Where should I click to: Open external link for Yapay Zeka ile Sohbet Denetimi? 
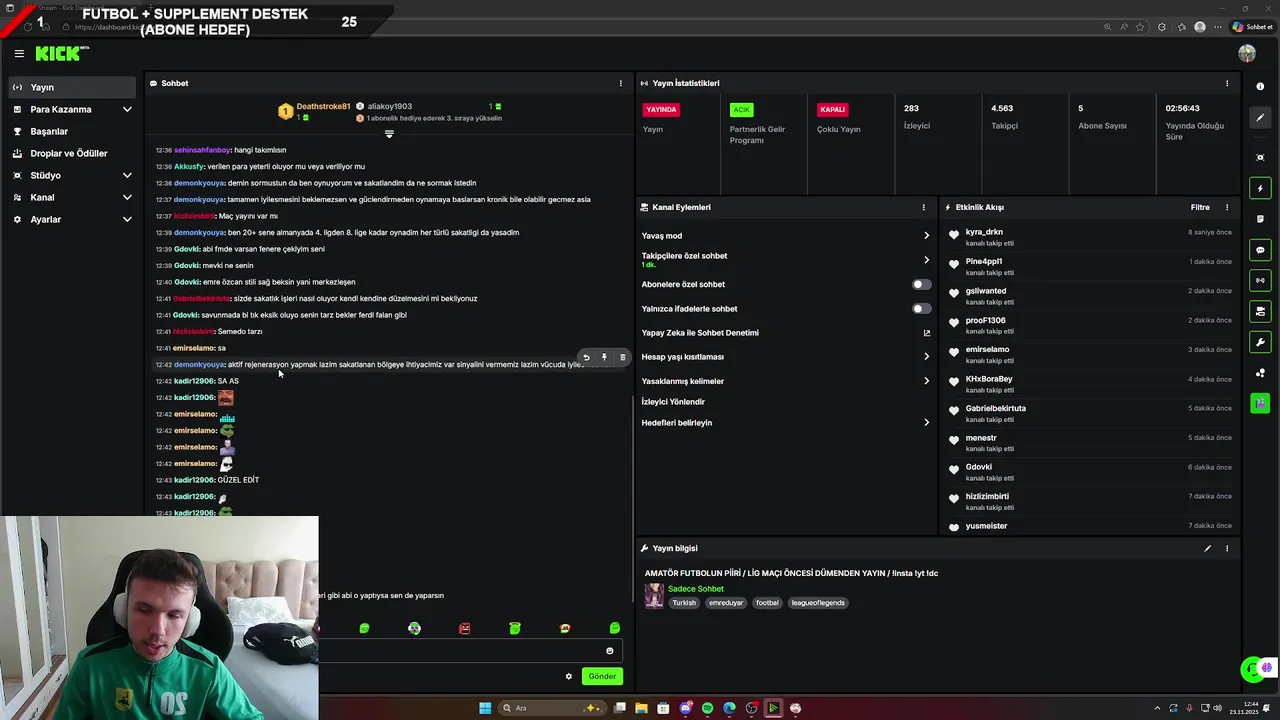click(926, 333)
